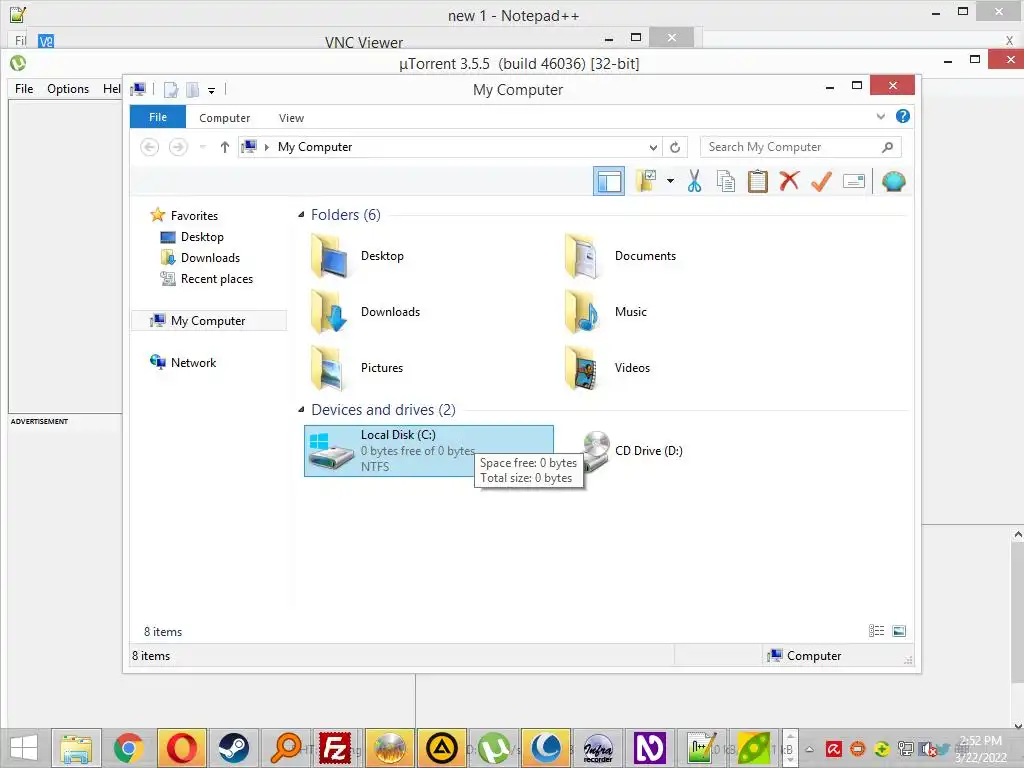Switch to Notepad++ on the taskbar

click(x=700, y=748)
